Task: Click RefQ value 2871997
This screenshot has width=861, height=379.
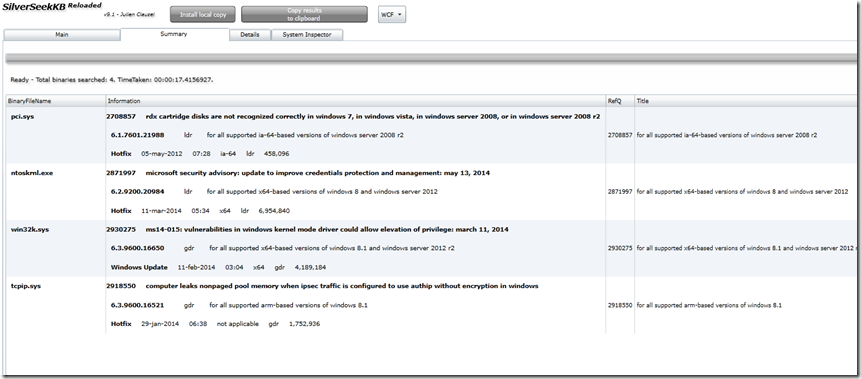Action: [x=620, y=192]
